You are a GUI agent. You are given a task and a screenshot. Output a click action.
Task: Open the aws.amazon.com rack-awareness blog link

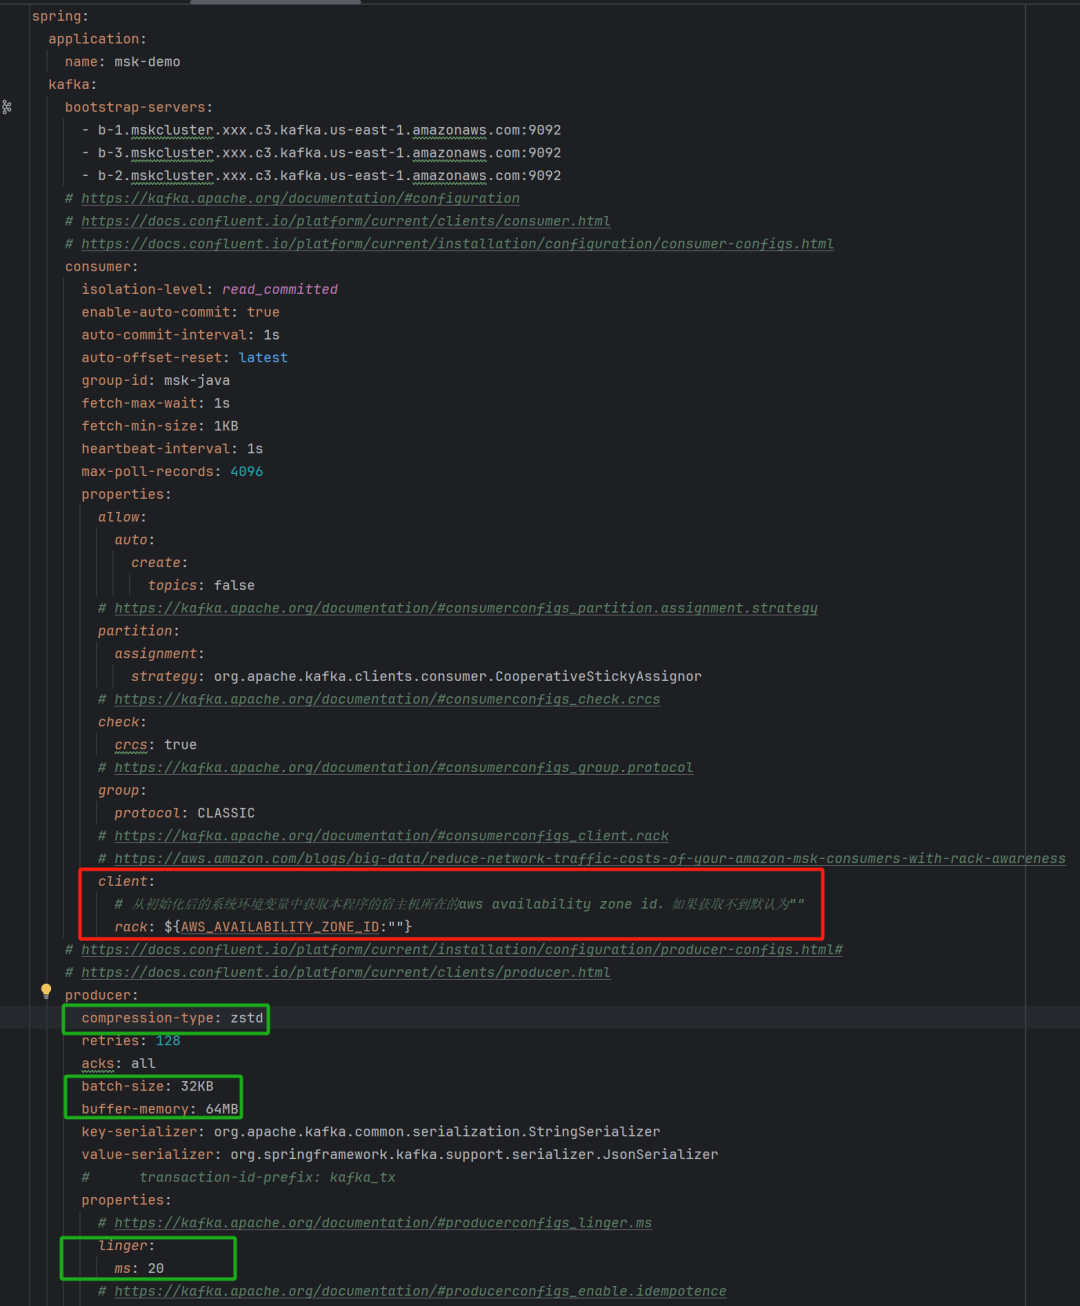pos(590,858)
